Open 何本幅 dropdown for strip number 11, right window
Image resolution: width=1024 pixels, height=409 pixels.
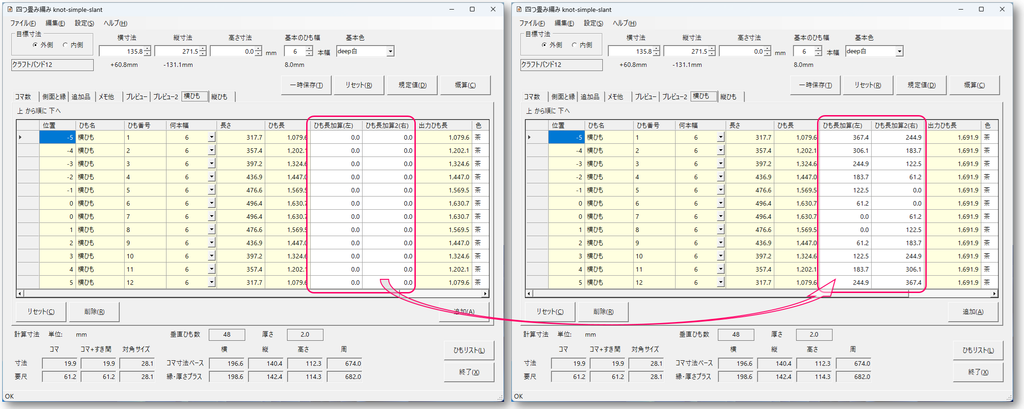click(x=721, y=270)
